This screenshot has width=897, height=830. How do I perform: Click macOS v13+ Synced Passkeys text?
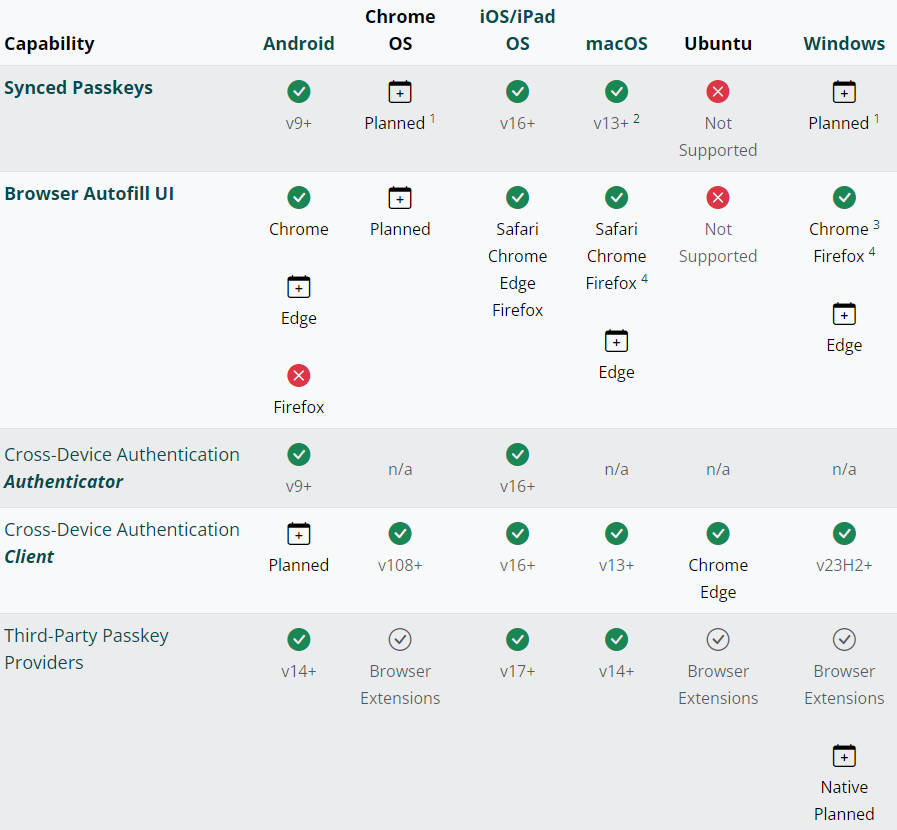(x=611, y=123)
